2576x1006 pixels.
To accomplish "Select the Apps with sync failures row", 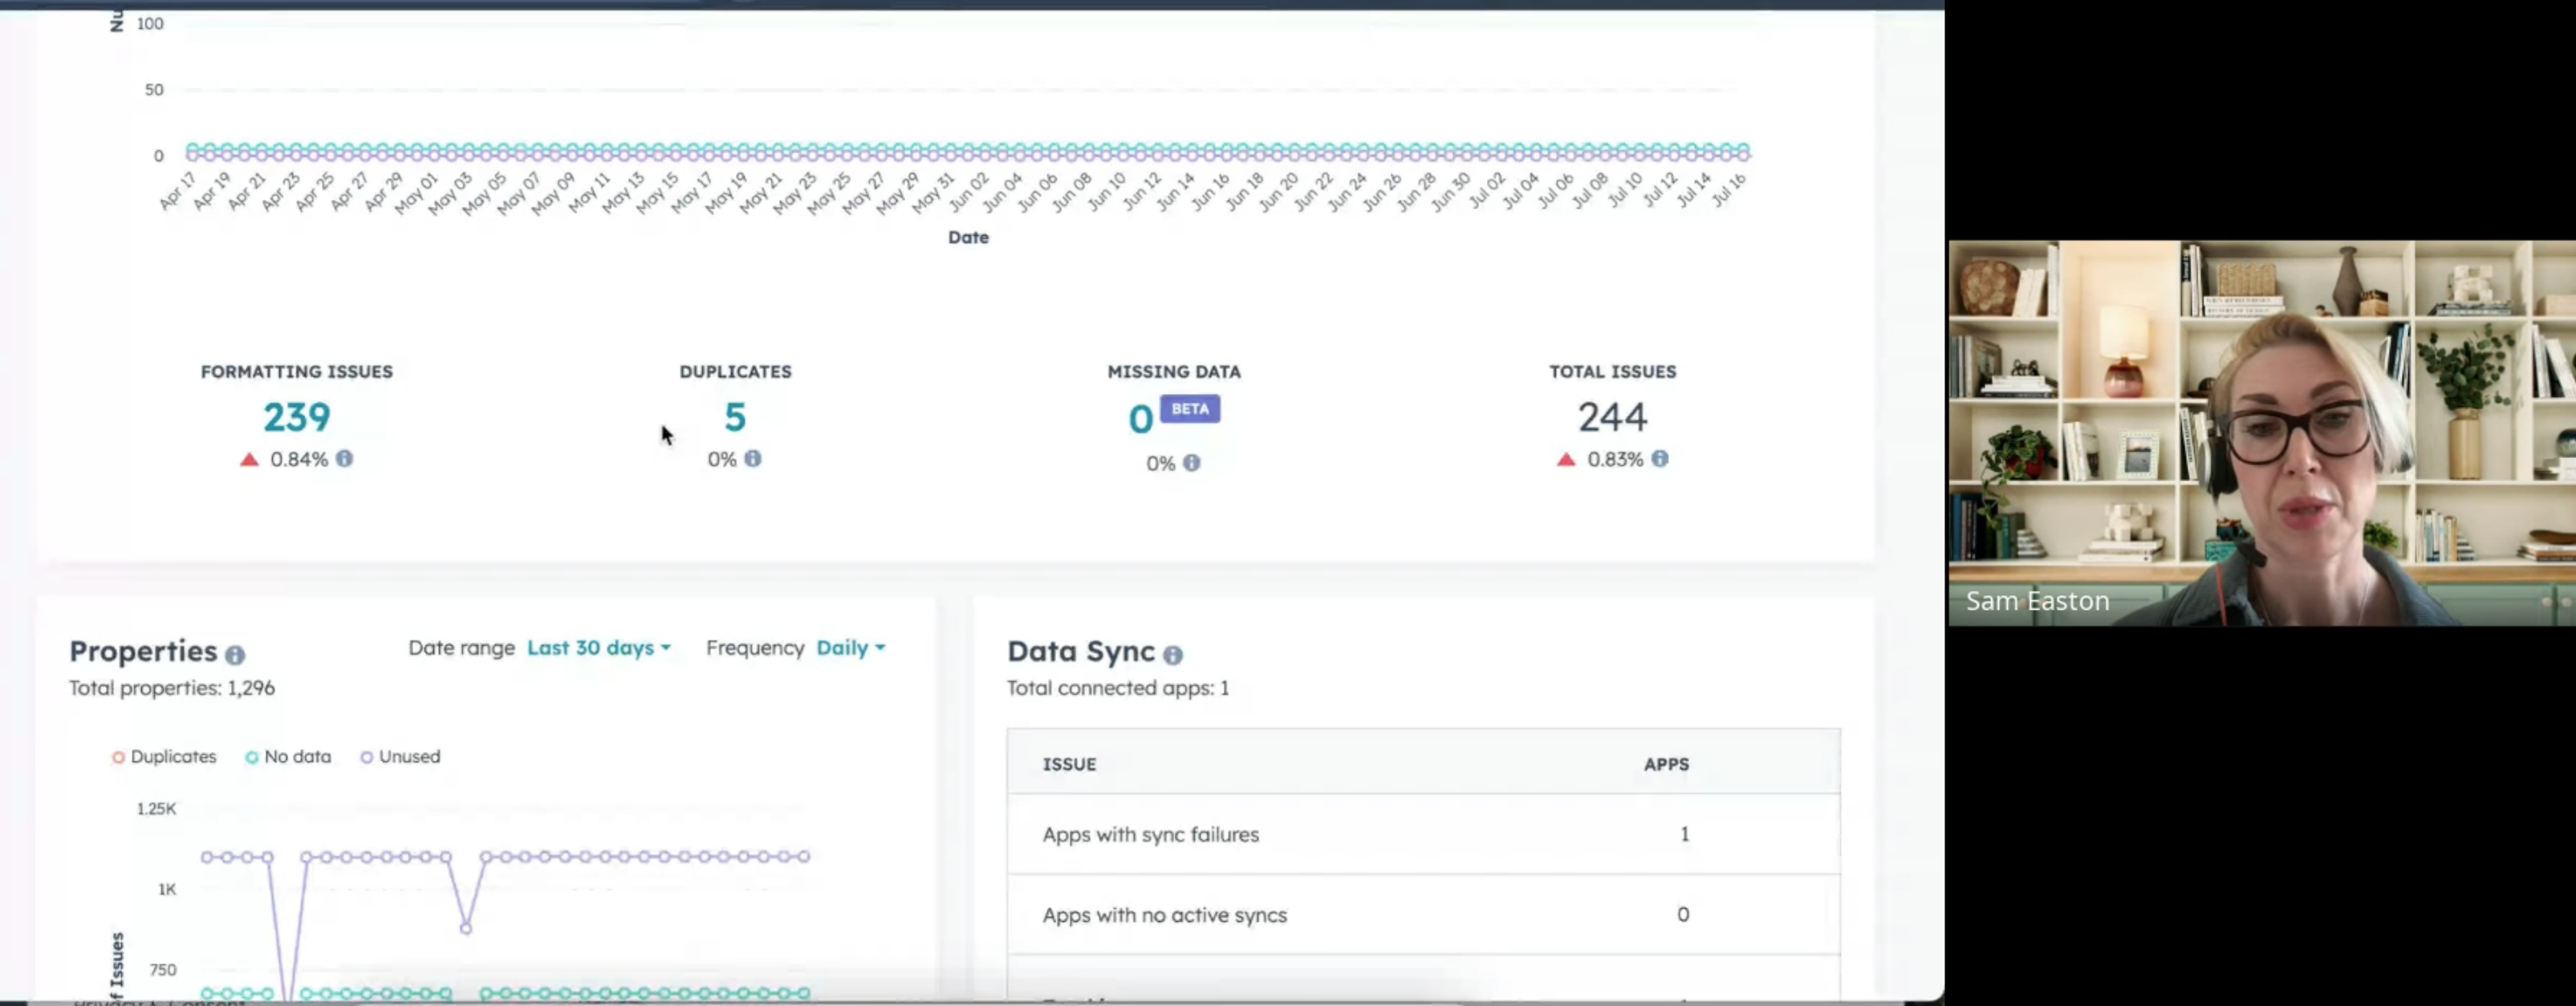I will (x=1423, y=834).
